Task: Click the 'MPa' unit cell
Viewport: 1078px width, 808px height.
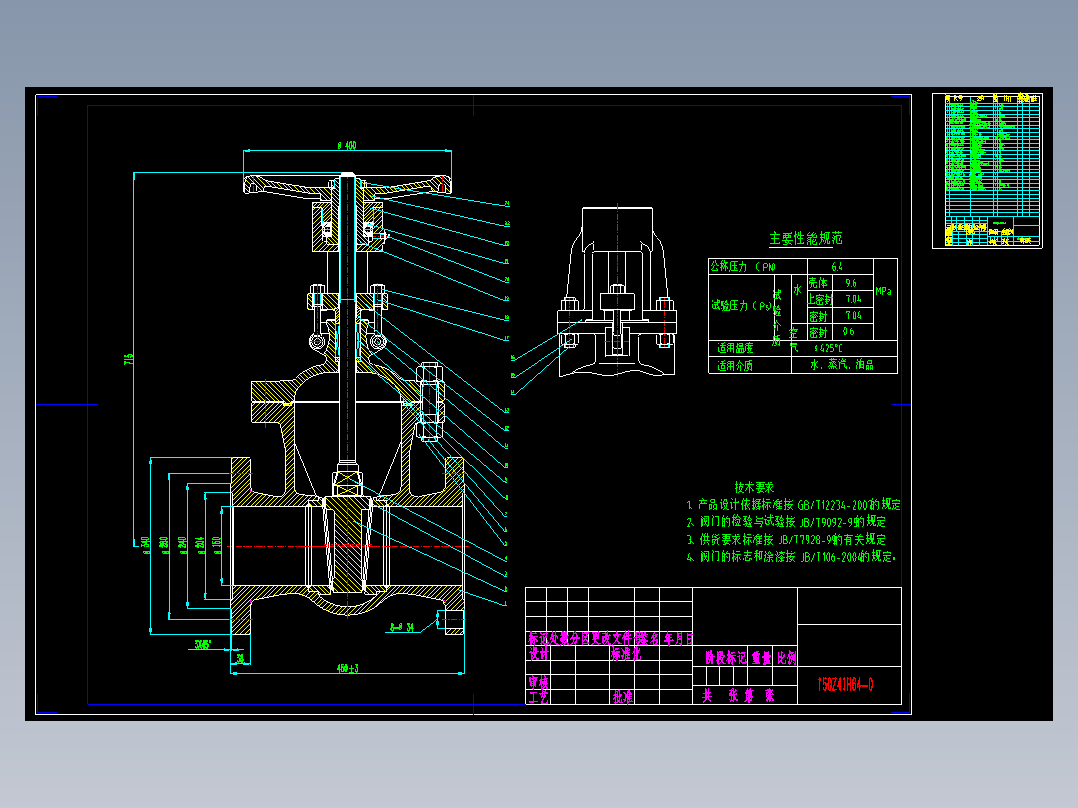Action: (x=885, y=292)
